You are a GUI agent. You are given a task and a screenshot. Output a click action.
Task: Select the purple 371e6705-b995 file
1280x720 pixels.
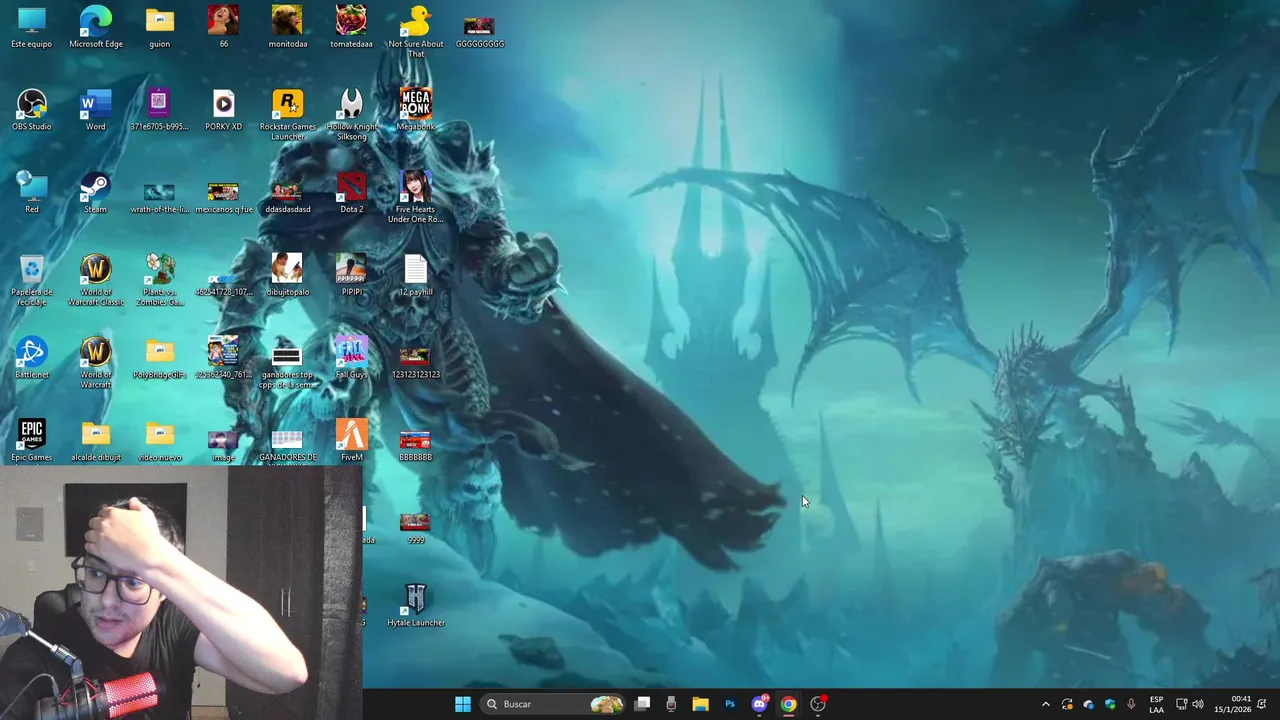[x=159, y=110]
